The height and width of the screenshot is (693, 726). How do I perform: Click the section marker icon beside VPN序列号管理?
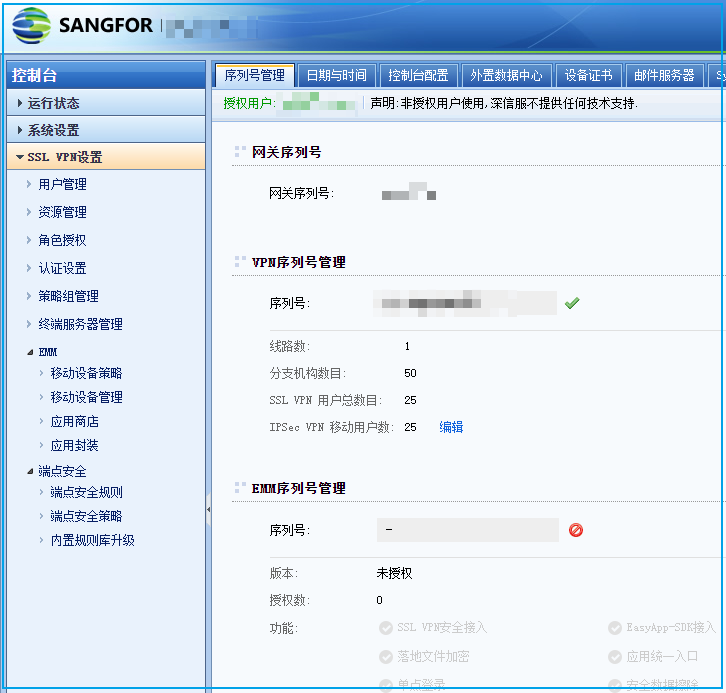coord(240,262)
